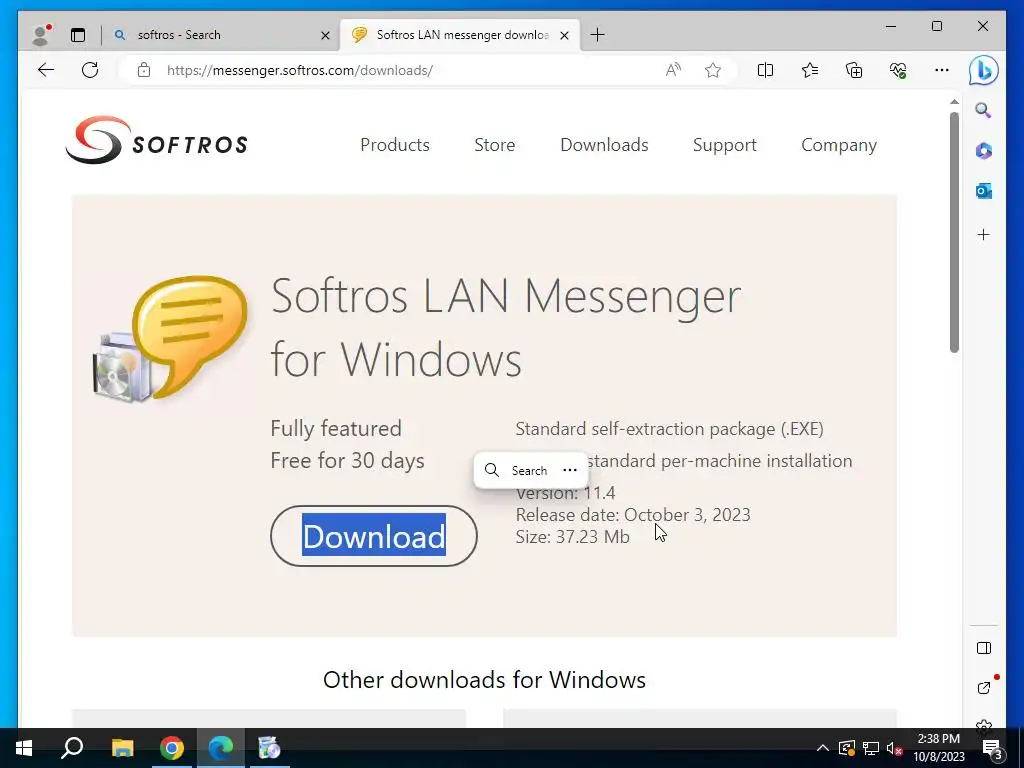Screen dimensions: 1024x768
Task: Open the taskbar clock and date
Action: point(938,748)
